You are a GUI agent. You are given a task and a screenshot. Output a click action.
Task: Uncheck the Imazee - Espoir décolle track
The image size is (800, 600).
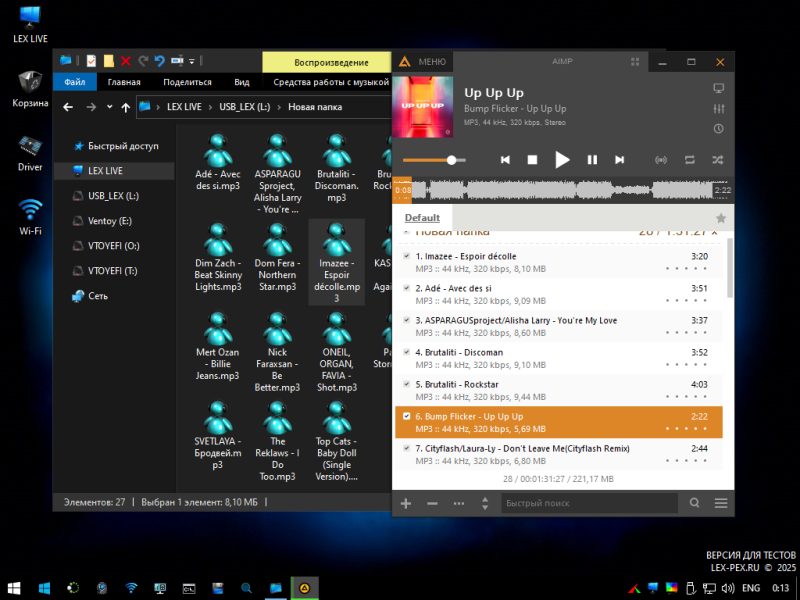coord(406,256)
